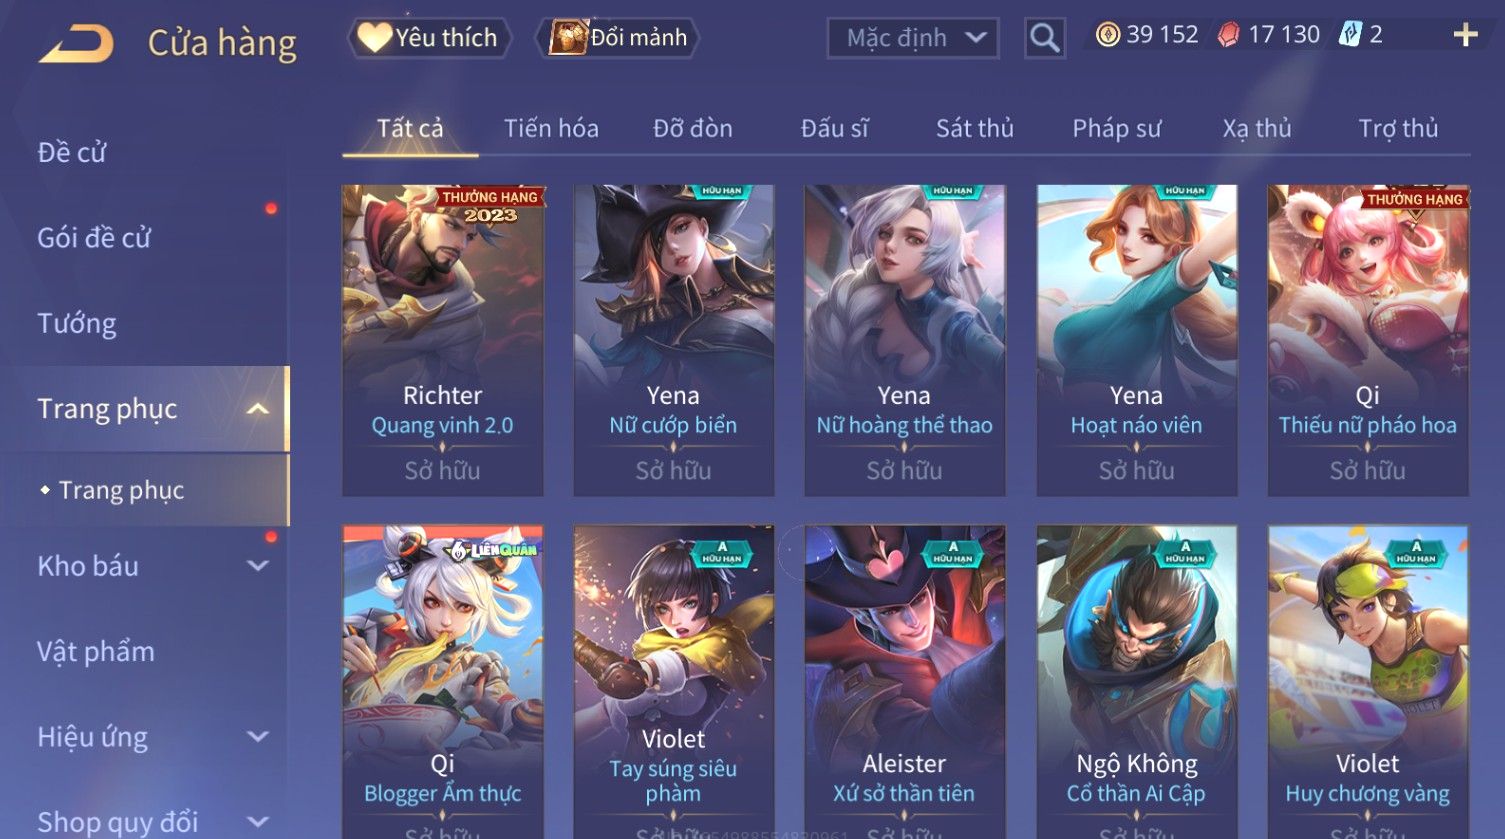Click the chest icon in Đổi mảnh
1505x839 pixels.
pyautogui.click(x=568, y=37)
